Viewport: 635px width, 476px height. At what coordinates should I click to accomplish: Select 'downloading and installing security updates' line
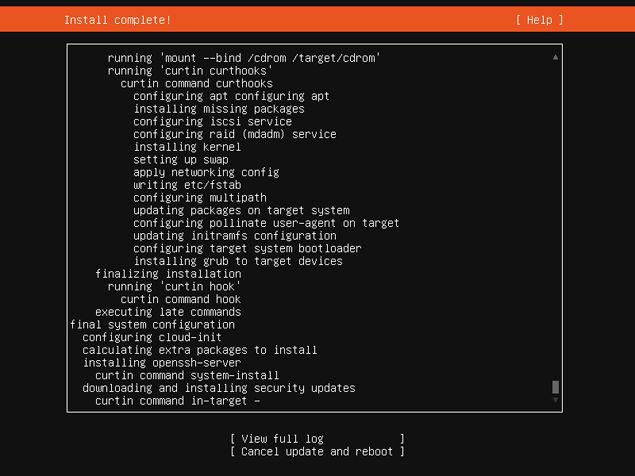218,388
